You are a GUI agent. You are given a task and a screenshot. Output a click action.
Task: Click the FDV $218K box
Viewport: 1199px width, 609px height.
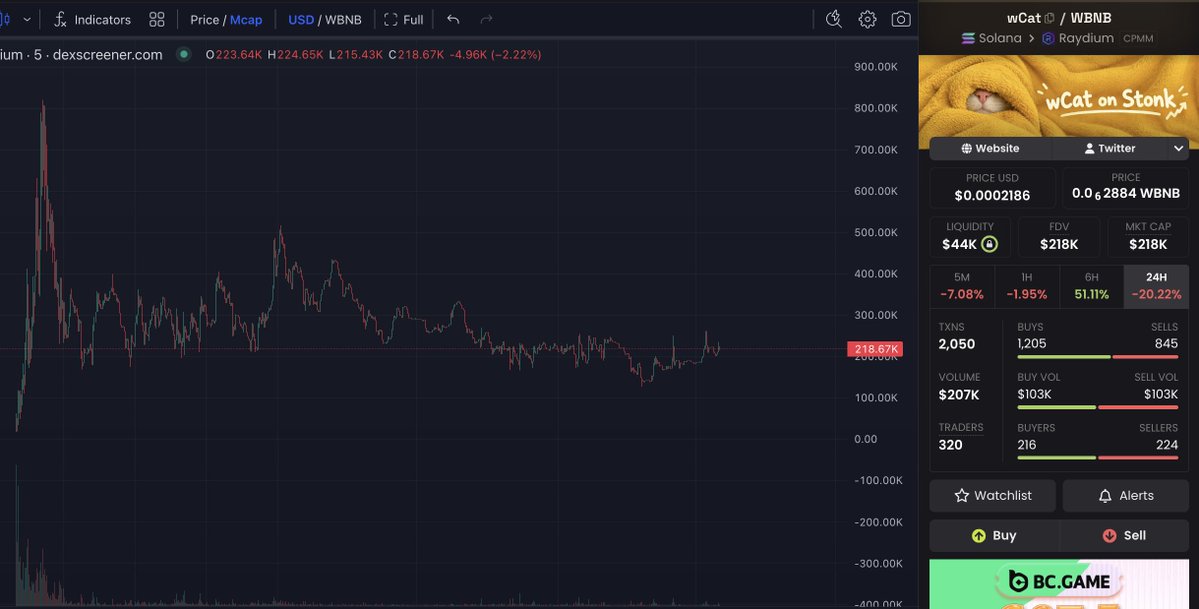click(x=1059, y=236)
